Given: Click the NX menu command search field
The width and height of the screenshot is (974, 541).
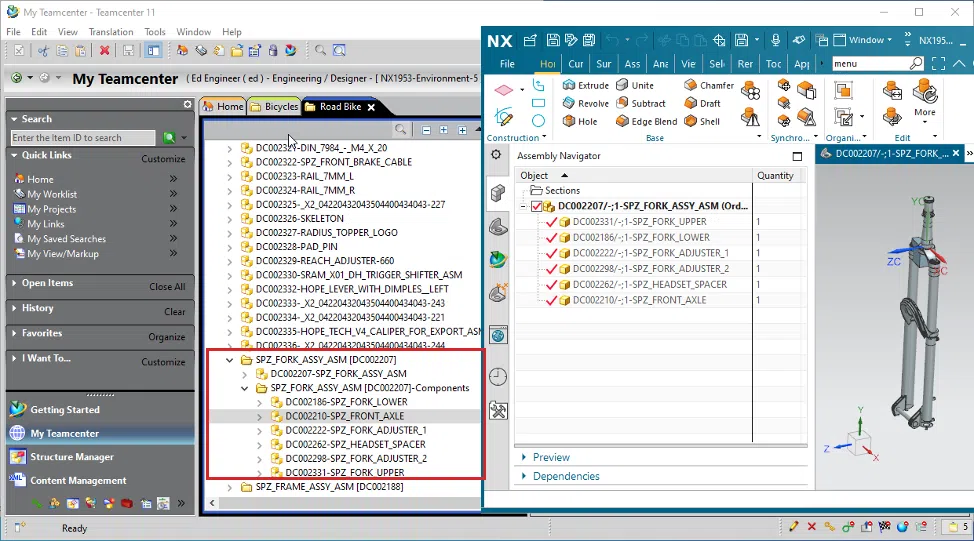Looking at the screenshot, I should 870,63.
